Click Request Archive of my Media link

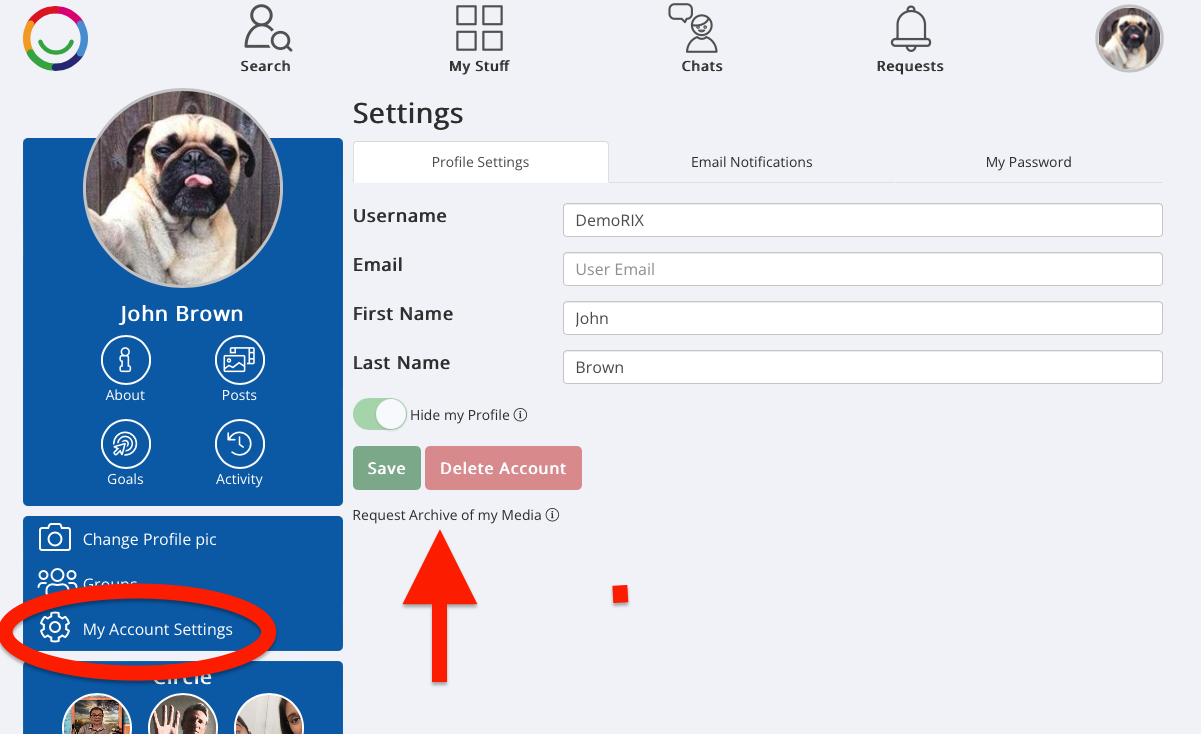click(447, 515)
